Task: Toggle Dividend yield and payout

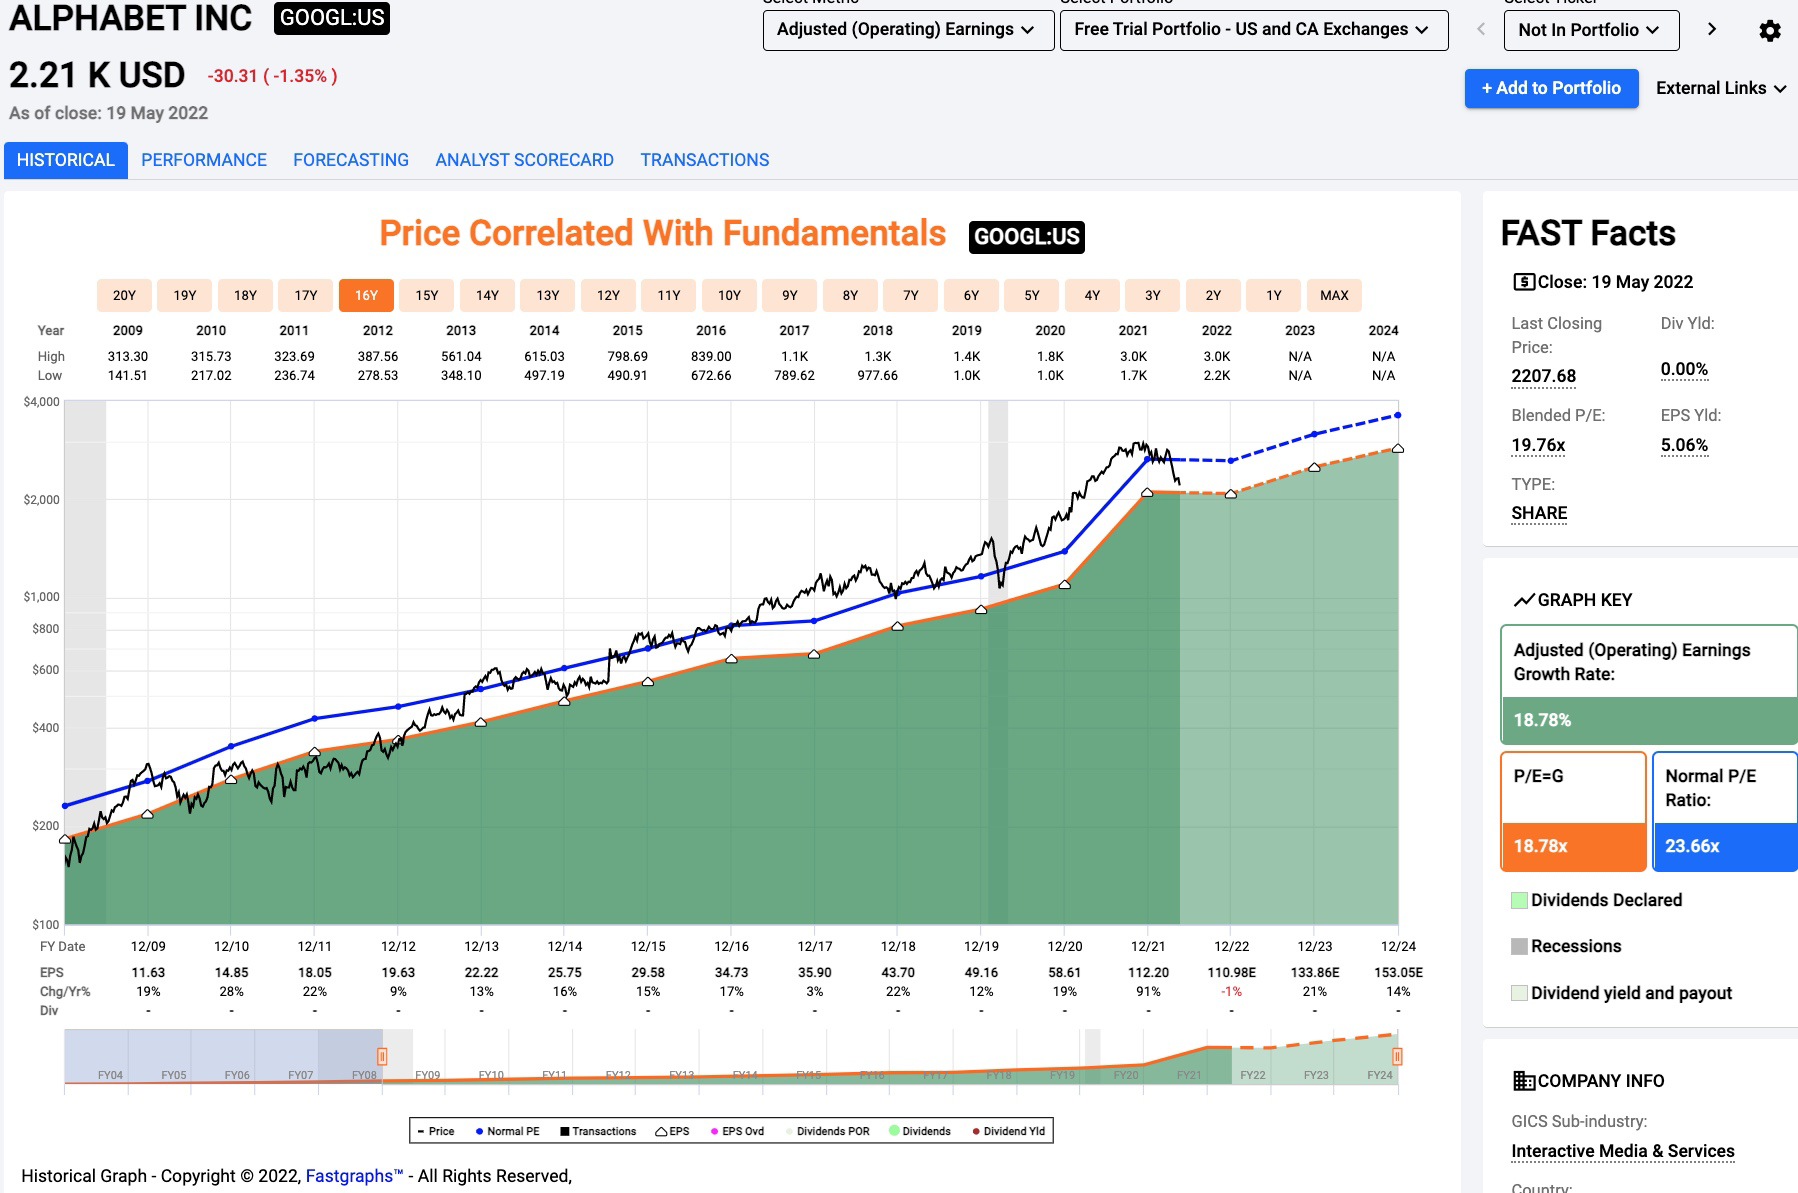Action: (1519, 993)
